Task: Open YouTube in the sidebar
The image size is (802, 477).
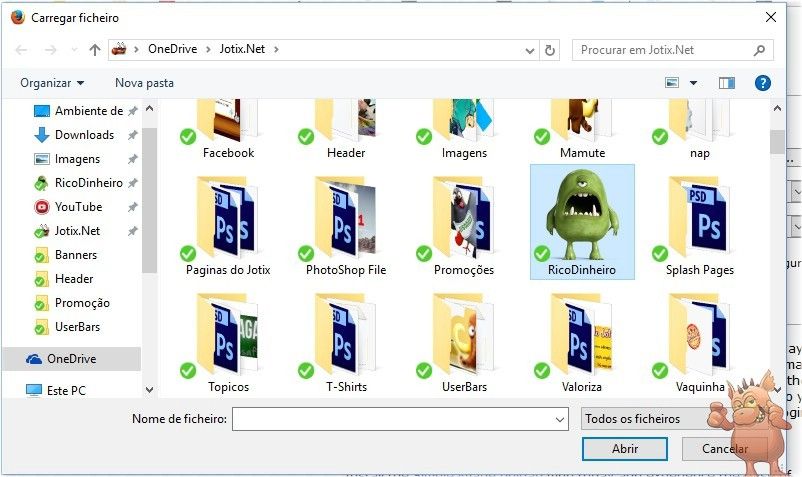Action: [x=68, y=207]
